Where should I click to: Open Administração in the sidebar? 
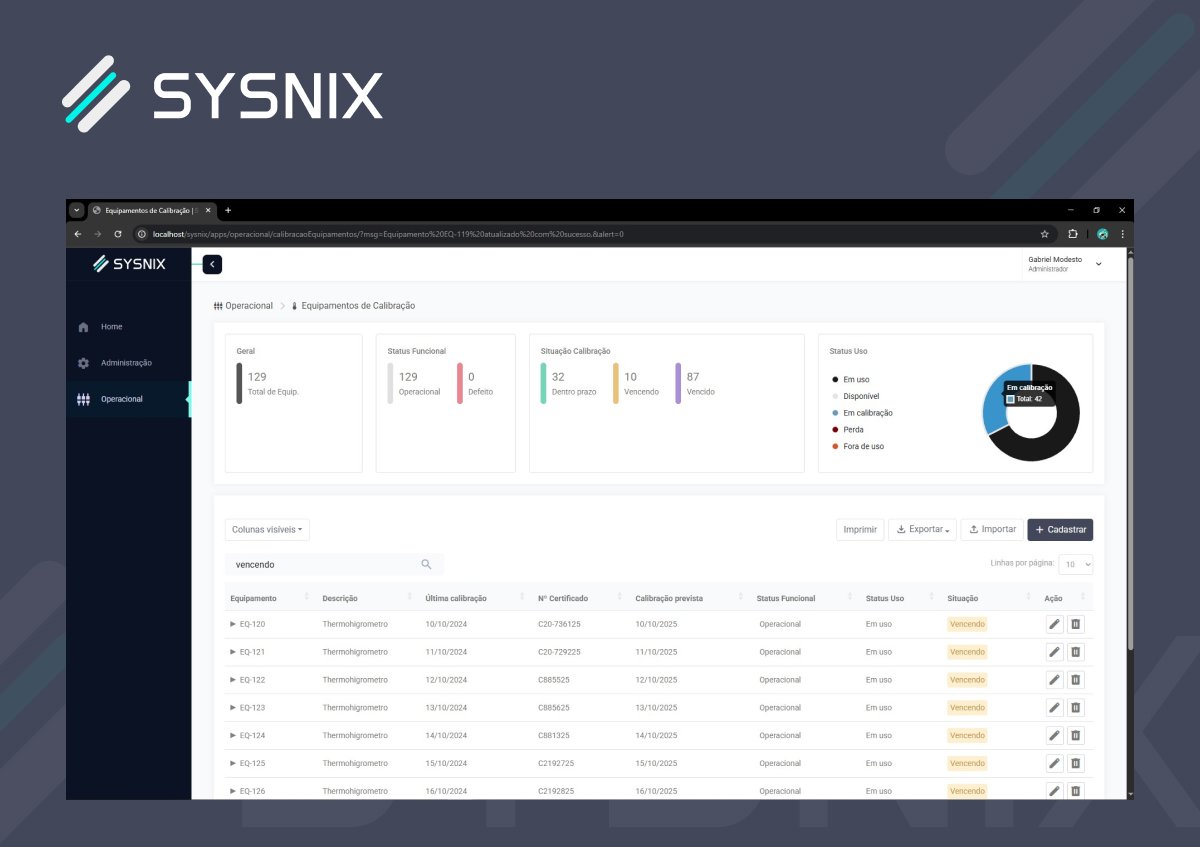pyautogui.click(x=126, y=363)
